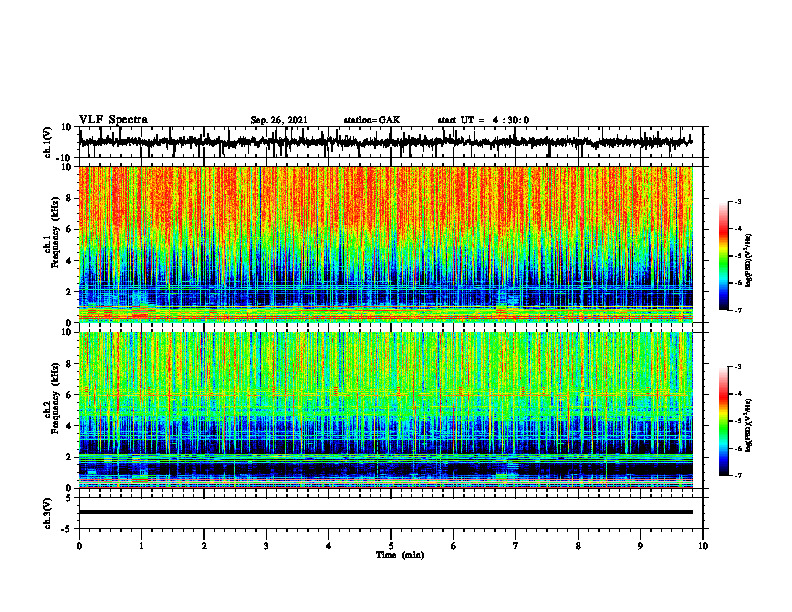This screenshot has height=612, width=792.
Task: Click the "9" tick on the Time axis
Action: point(640,546)
